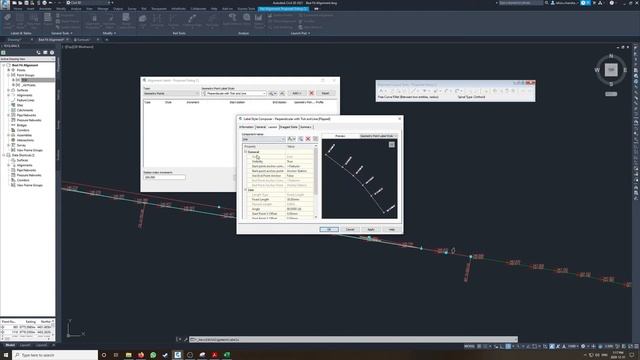
Task: Click the N compass direction on the ViewCube
Action: coord(611,56)
